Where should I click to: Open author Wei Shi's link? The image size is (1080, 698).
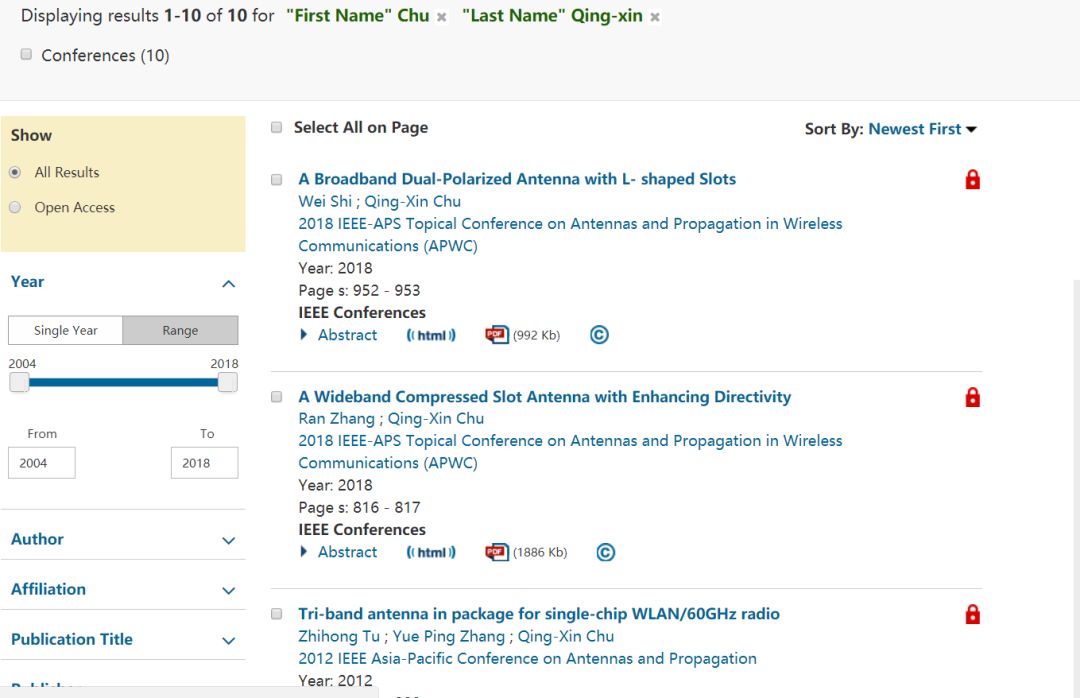tap(325, 202)
